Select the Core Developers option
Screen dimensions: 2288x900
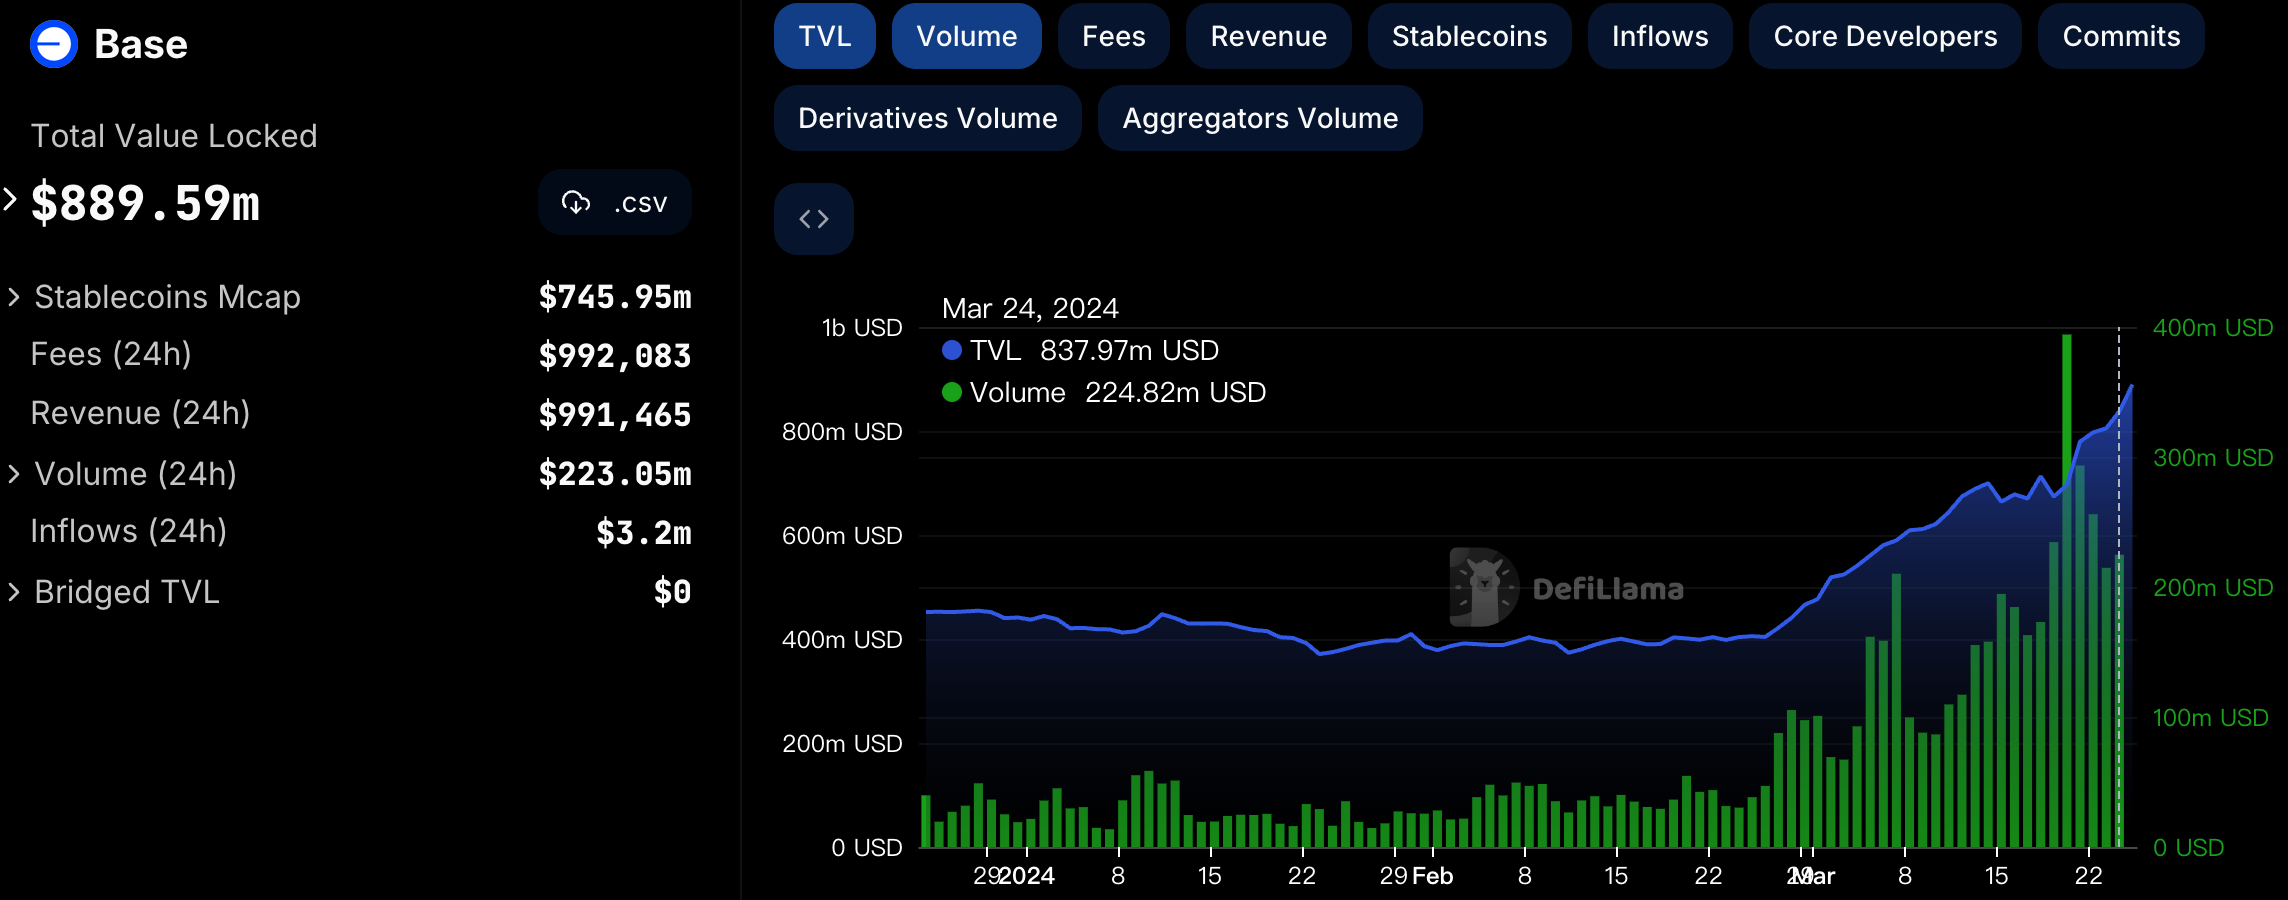pyautogui.click(x=1885, y=37)
